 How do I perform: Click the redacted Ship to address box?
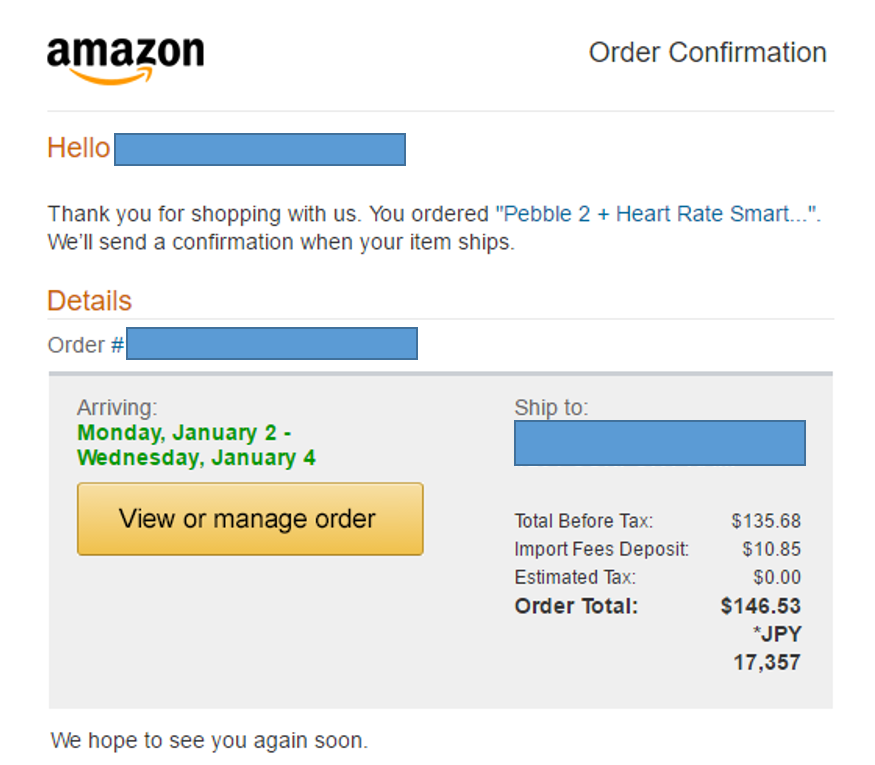pyautogui.click(x=660, y=442)
